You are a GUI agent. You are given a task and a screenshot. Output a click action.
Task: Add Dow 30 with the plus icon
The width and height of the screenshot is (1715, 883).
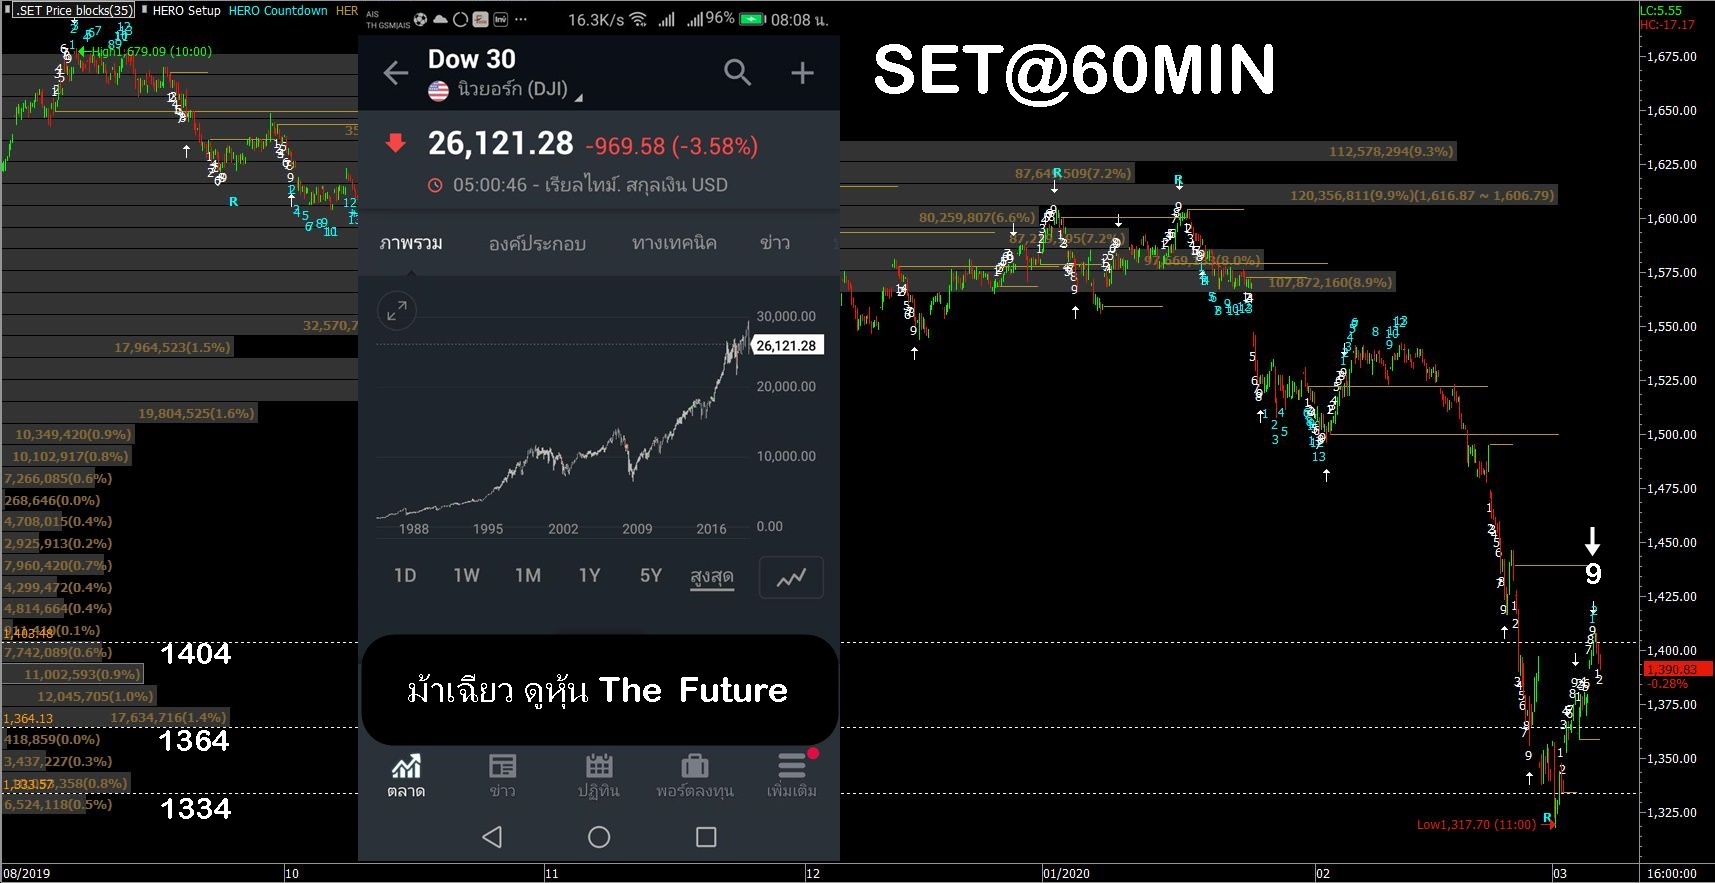click(x=802, y=73)
